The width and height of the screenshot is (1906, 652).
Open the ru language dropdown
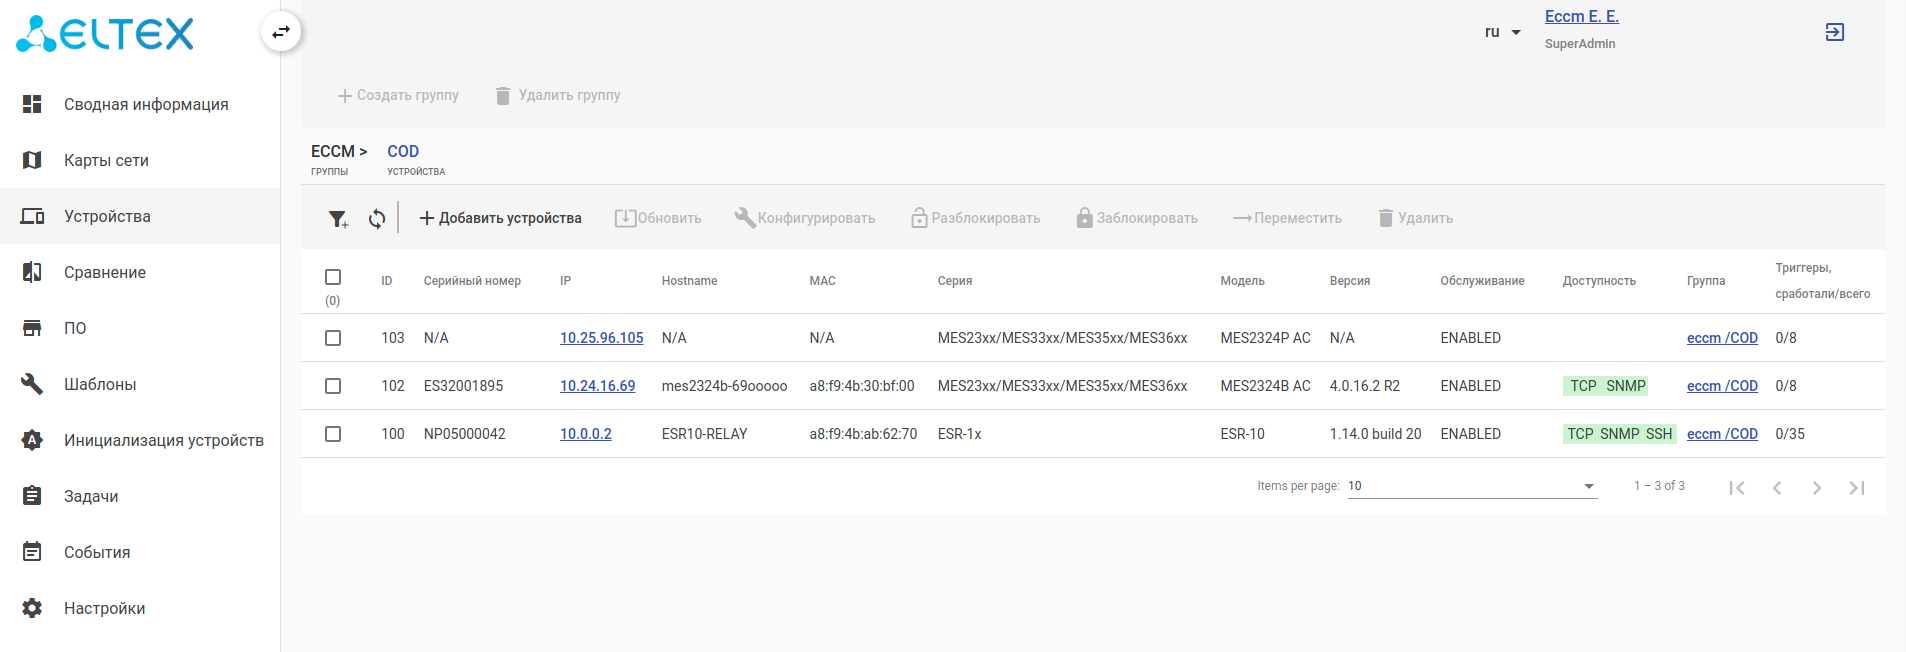(1502, 32)
